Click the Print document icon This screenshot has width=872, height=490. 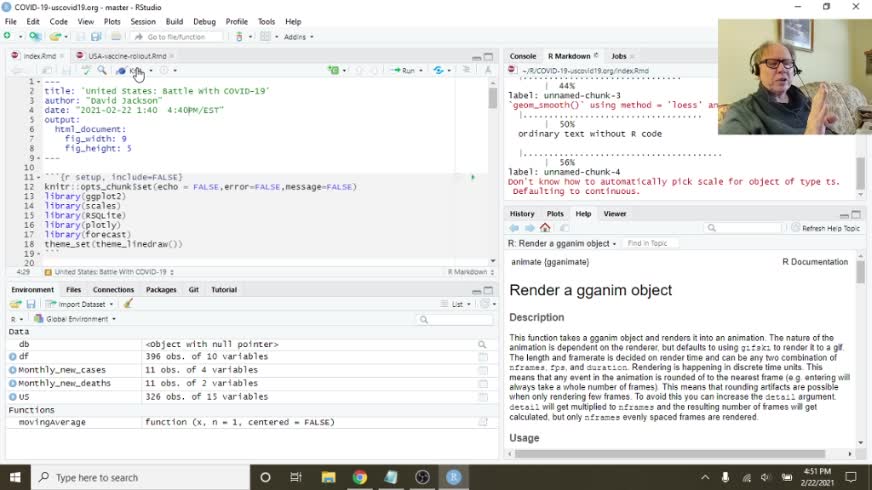pos(116,37)
